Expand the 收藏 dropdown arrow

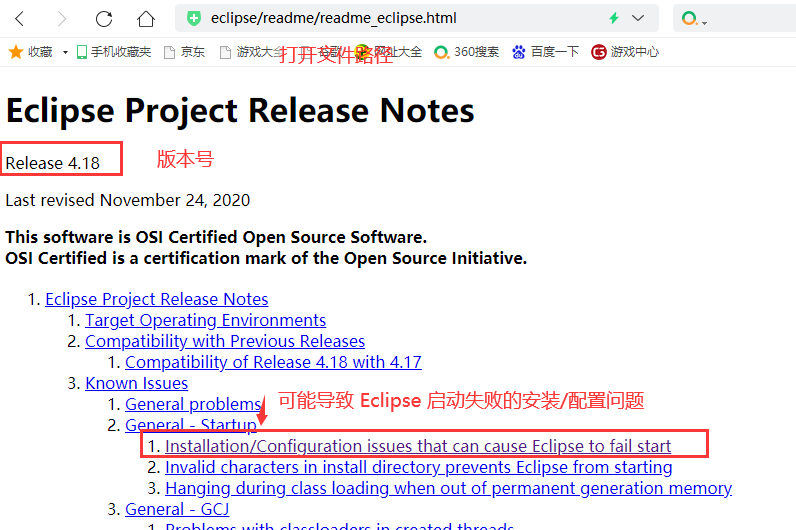coord(65,52)
